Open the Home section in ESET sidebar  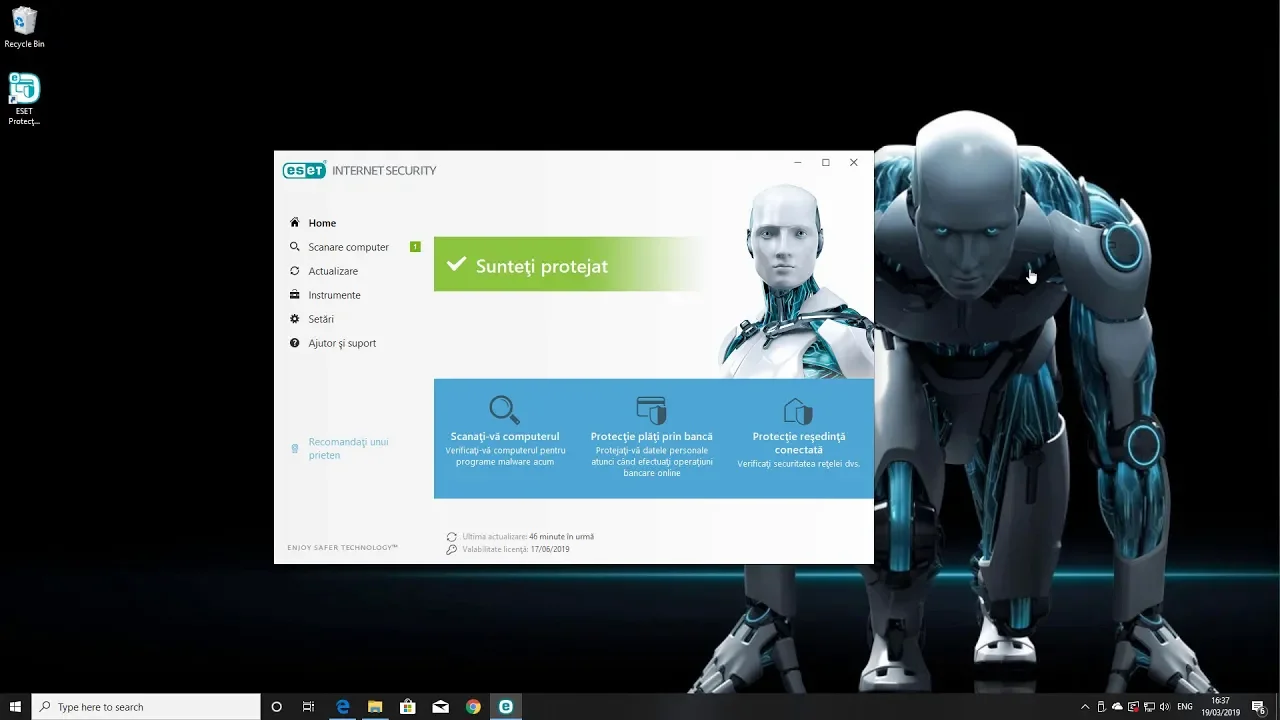[x=322, y=223]
